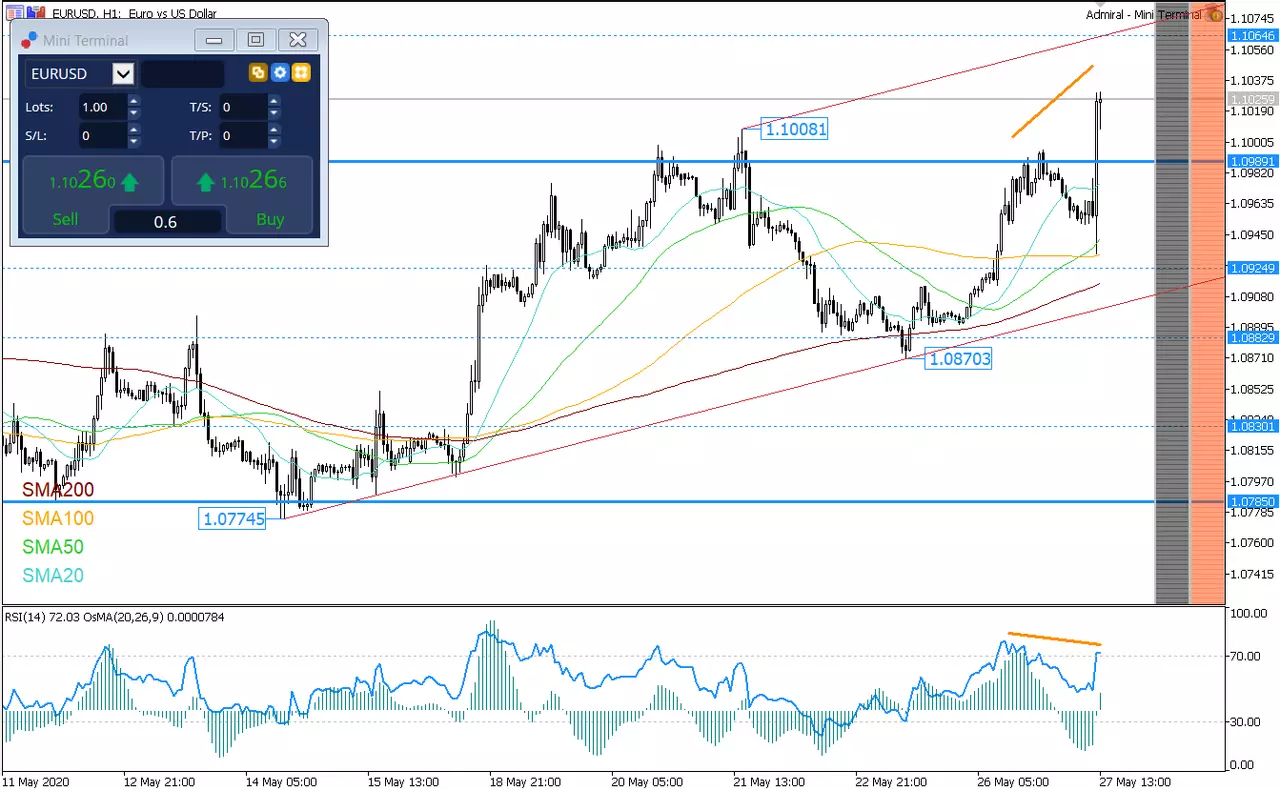This screenshot has height=789, width=1280.
Task: Click the Buy button at 1.10266
Action: [242, 194]
